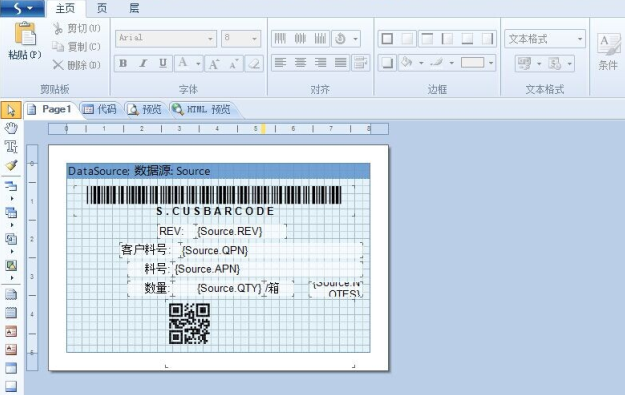
Task: Open the S application menu button
Action: click(22, 8)
